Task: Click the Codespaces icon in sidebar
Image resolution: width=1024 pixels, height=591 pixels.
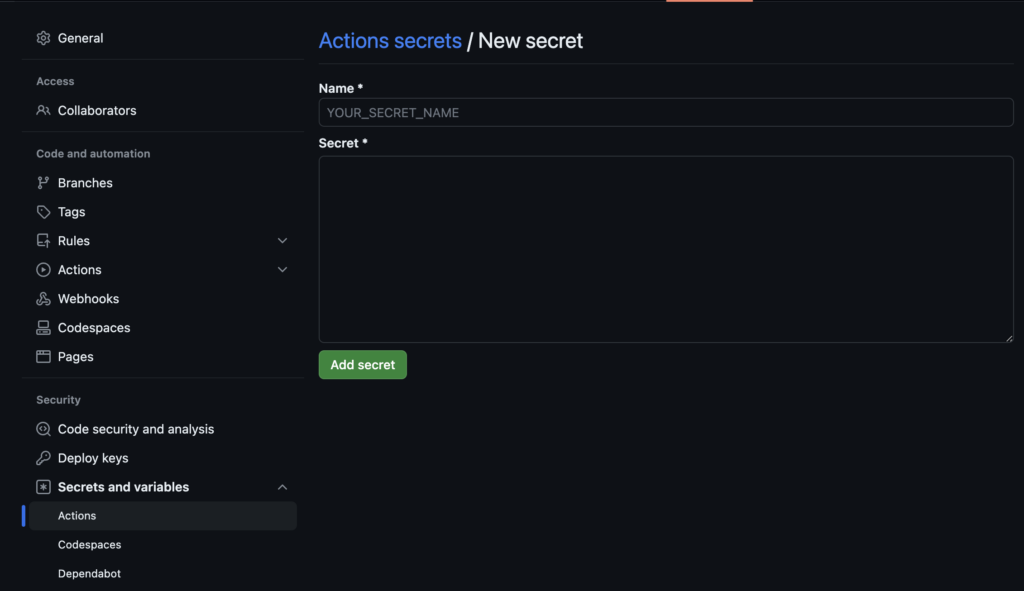Action: [43, 328]
